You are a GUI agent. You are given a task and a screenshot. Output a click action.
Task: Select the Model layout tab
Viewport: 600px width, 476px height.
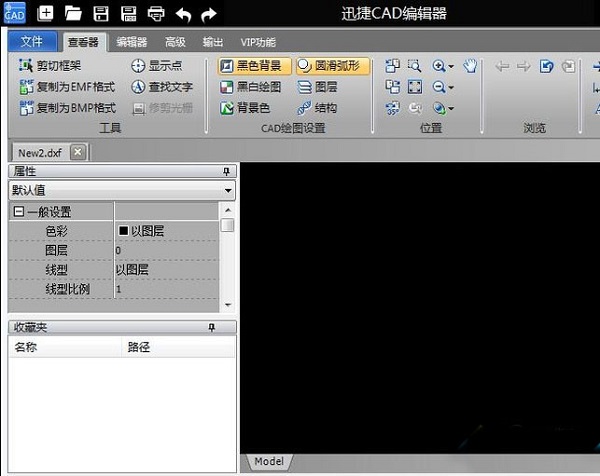269,461
